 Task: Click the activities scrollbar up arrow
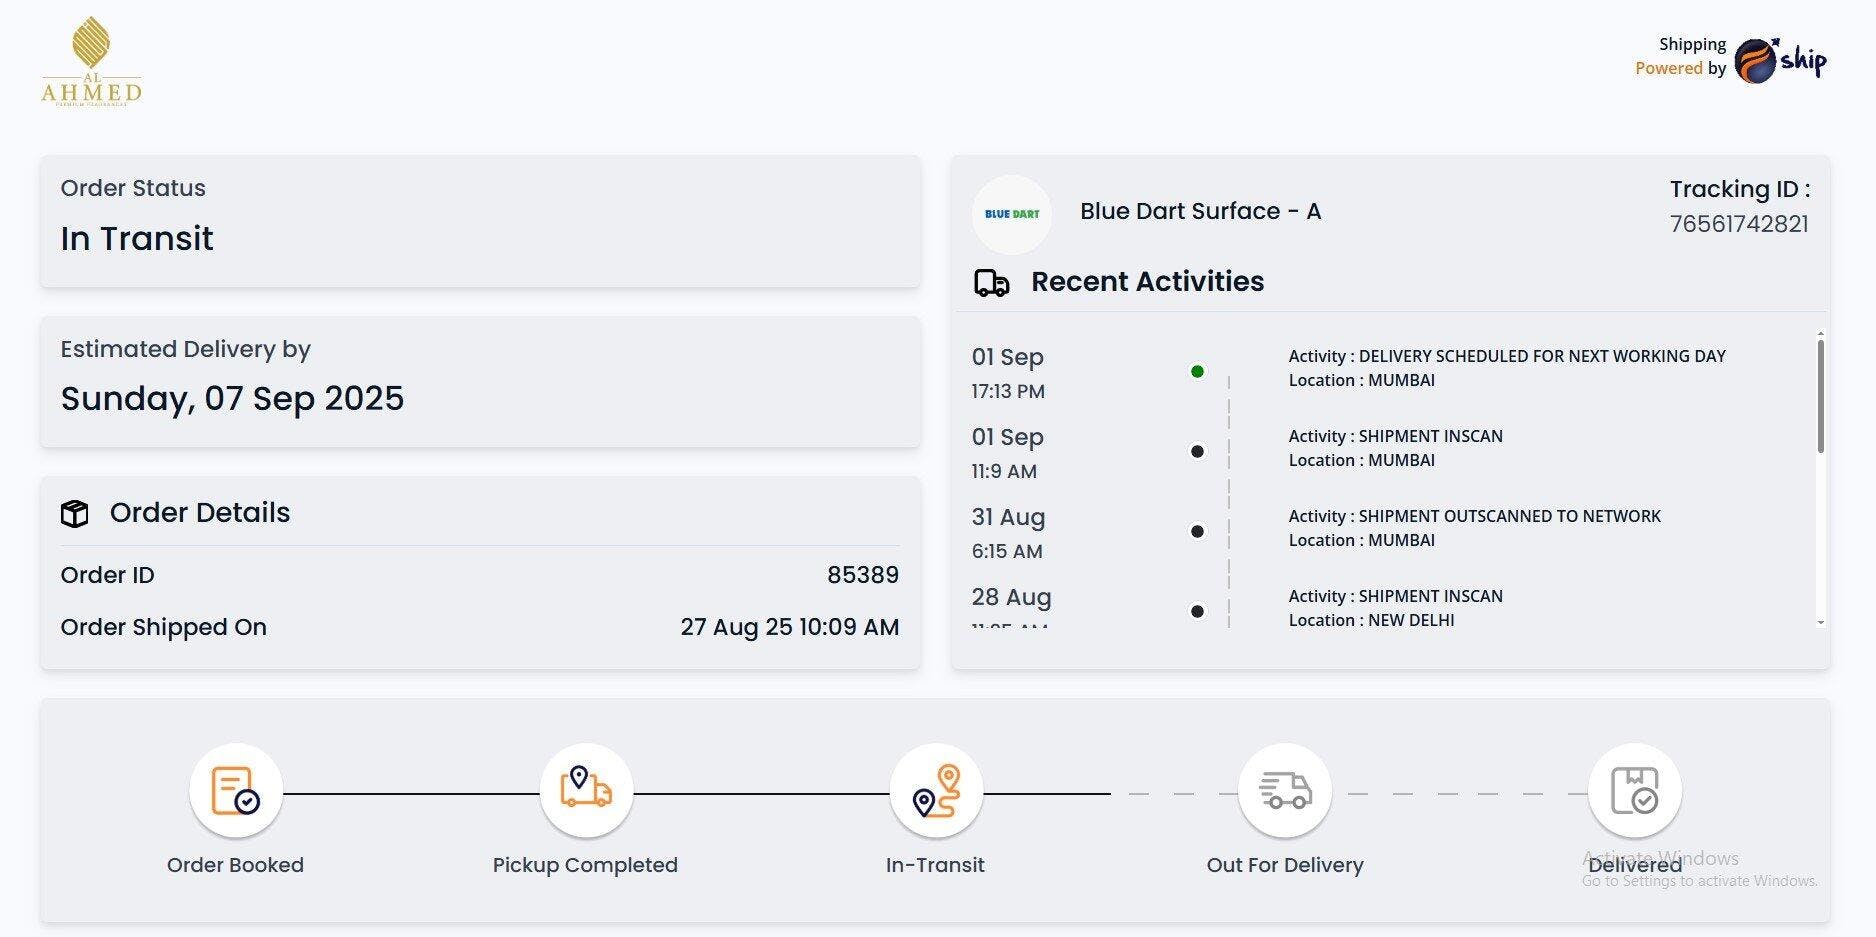(1820, 334)
